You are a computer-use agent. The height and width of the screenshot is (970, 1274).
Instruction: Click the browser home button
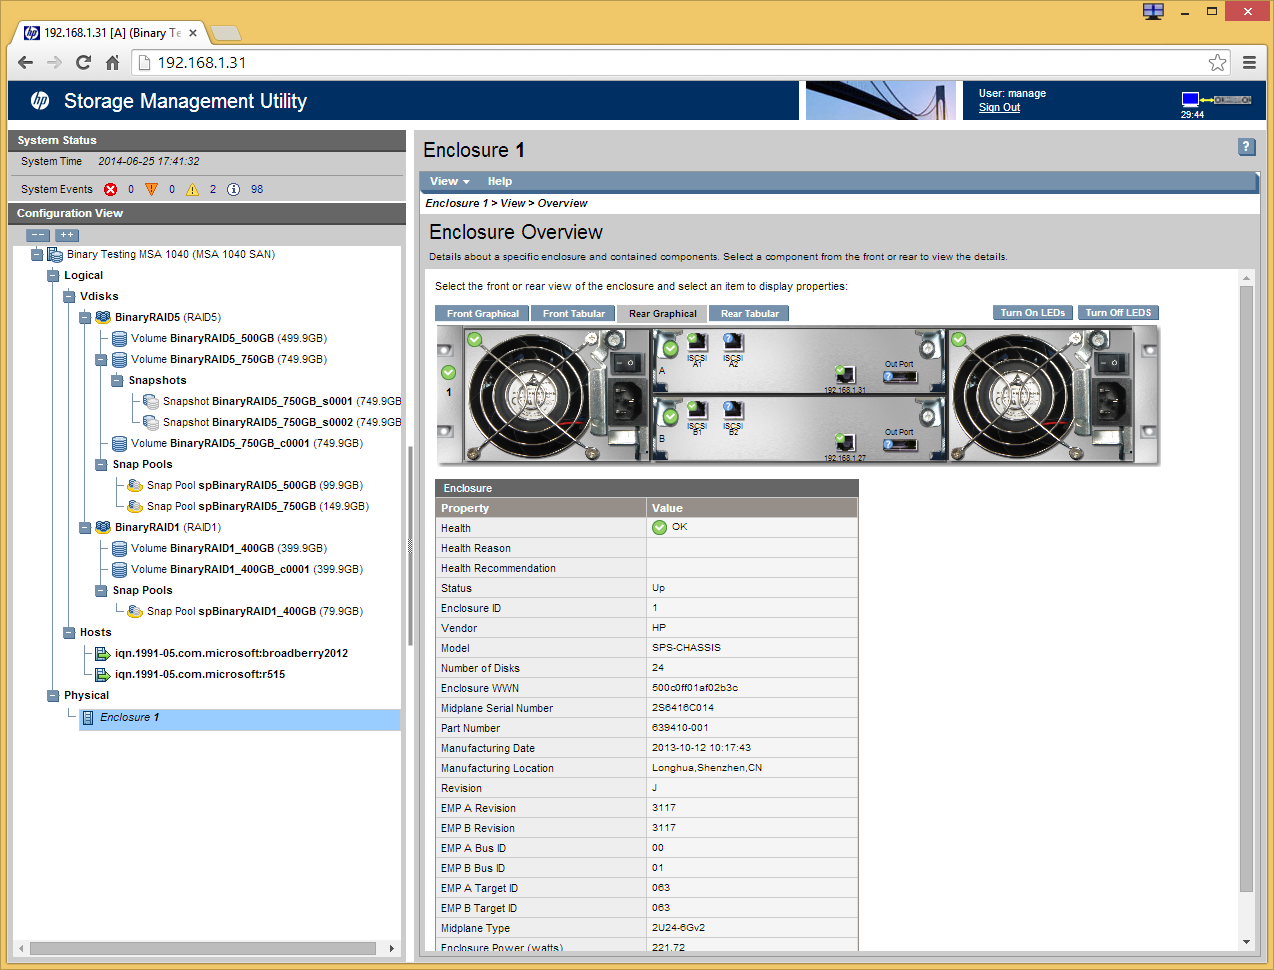(112, 62)
